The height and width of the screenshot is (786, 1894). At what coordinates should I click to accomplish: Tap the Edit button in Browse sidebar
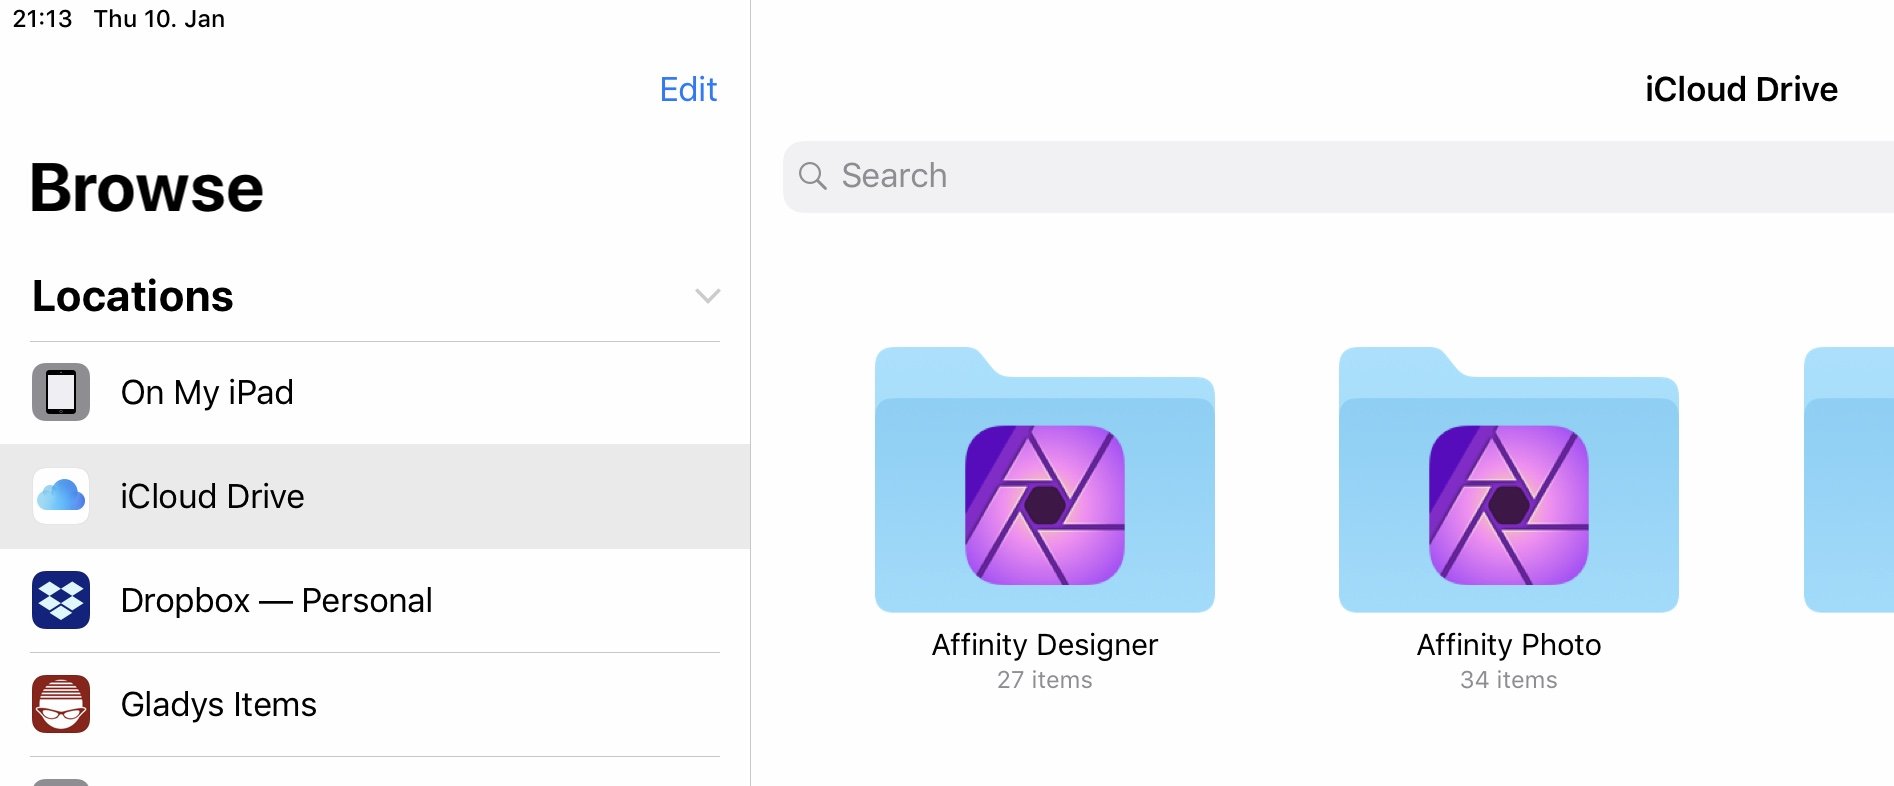688,90
